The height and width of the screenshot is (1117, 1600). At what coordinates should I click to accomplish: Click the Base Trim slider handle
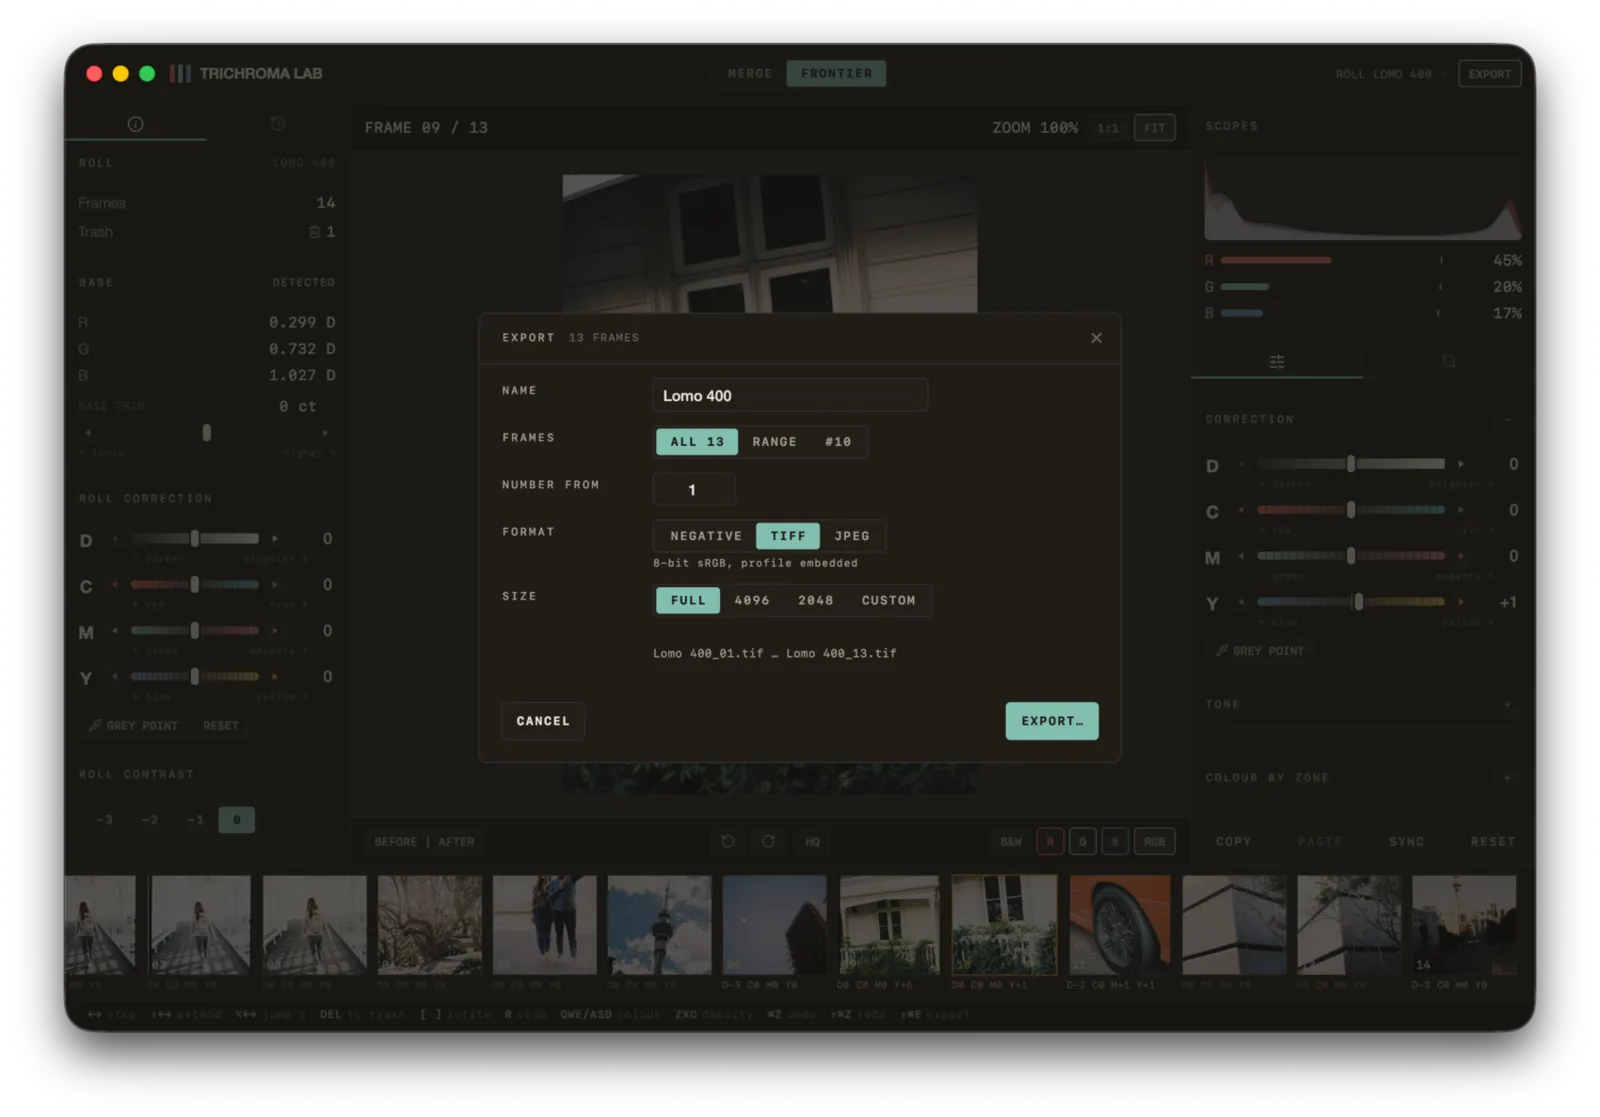pyautogui.click(x=207, y=433)
